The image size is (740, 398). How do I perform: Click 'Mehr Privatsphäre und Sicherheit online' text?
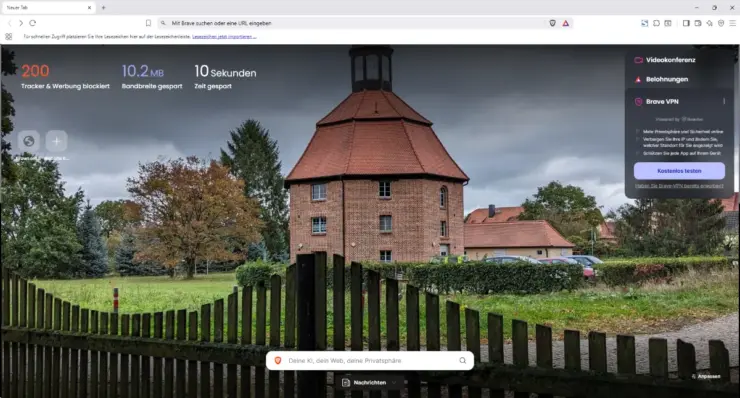pos(682,132)
